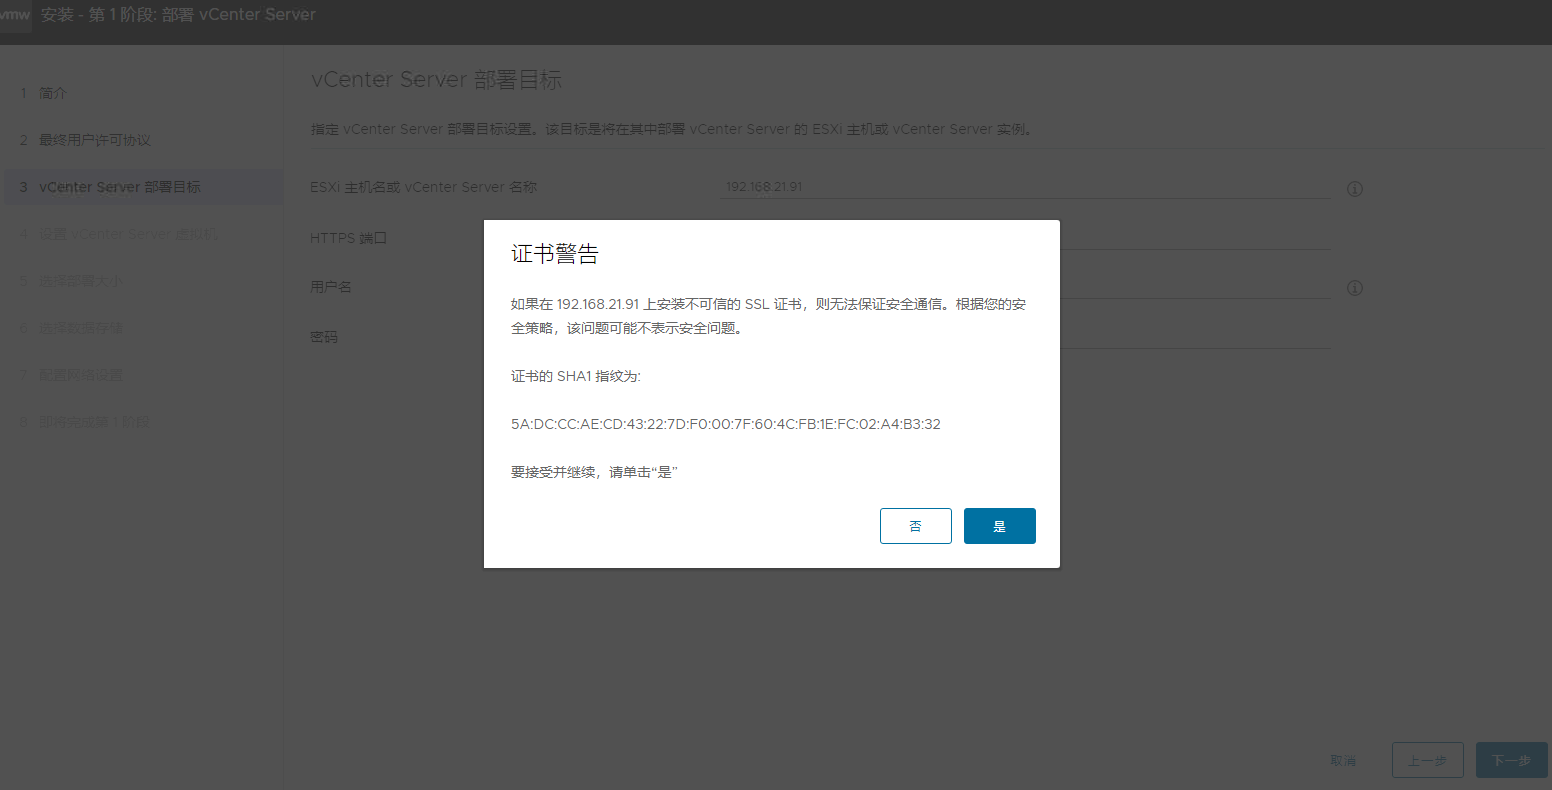Select step 4 设置 vCenter Server 虚拟机

click(144, 234)
